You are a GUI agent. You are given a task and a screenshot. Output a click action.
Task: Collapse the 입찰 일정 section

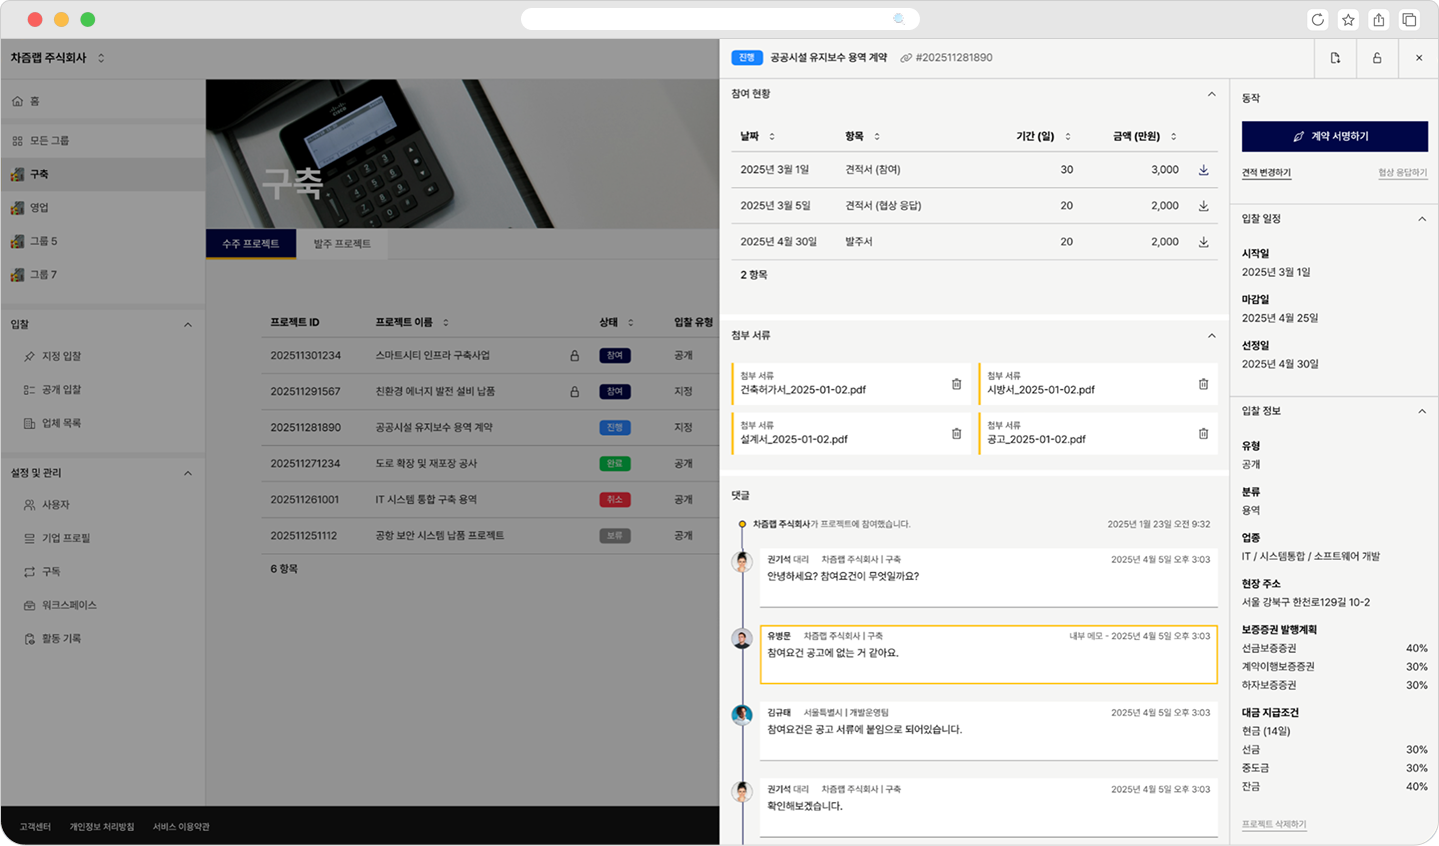pos(1422,219)
